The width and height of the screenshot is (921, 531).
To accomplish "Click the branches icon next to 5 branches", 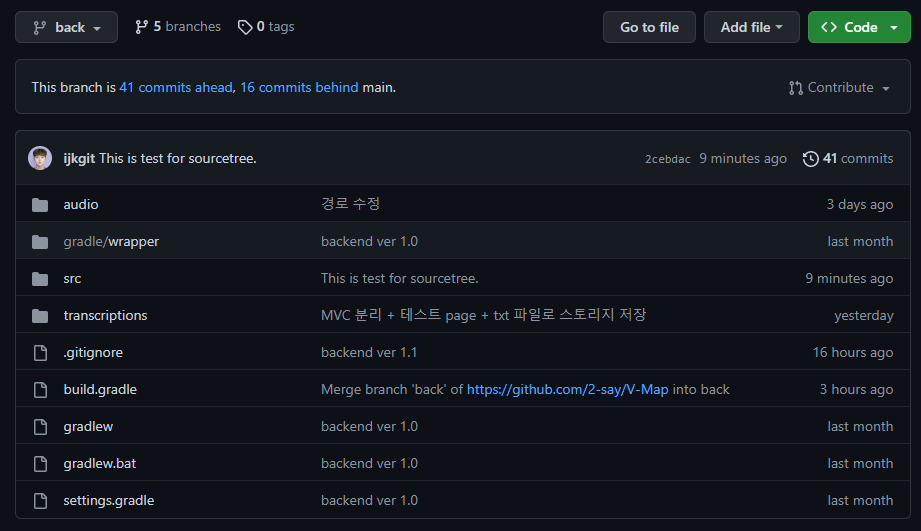I will [x=141, y=27].
